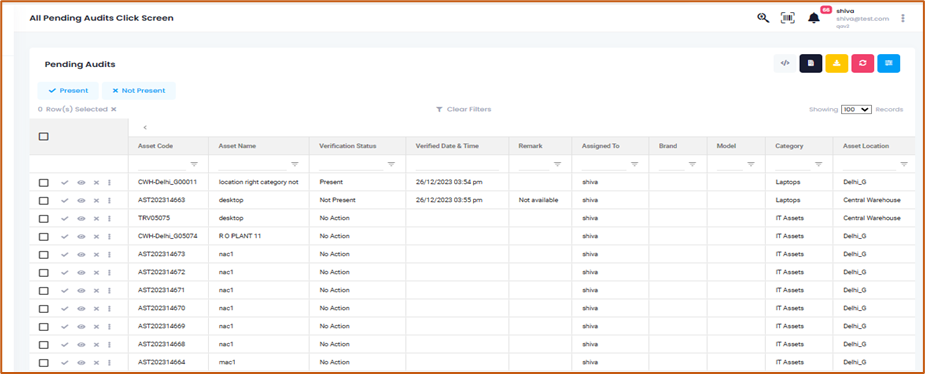Click eye icon for AST202314672 row
Viewport: 925px width, 374px height.
(81, 273)
